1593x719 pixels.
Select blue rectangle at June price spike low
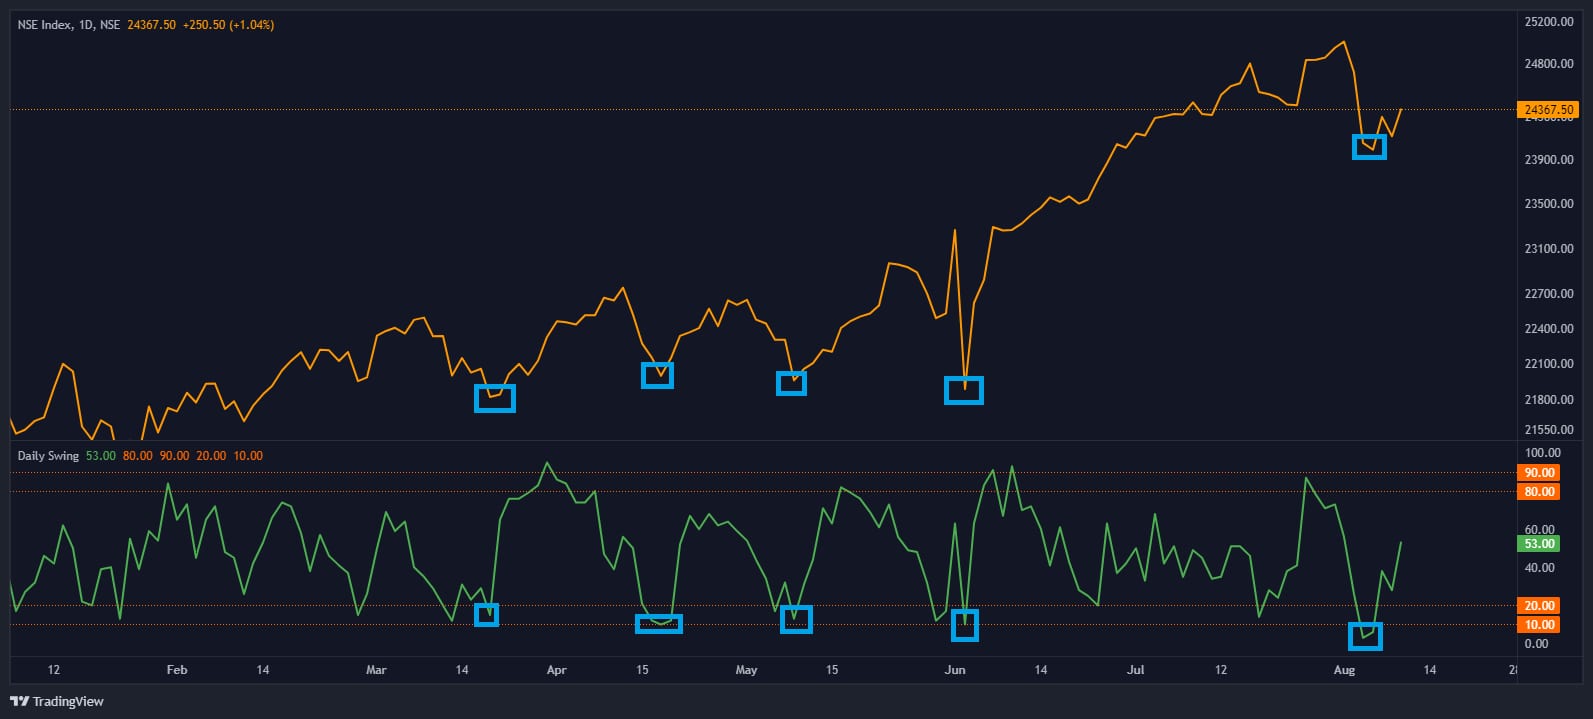tap(964, 390)
